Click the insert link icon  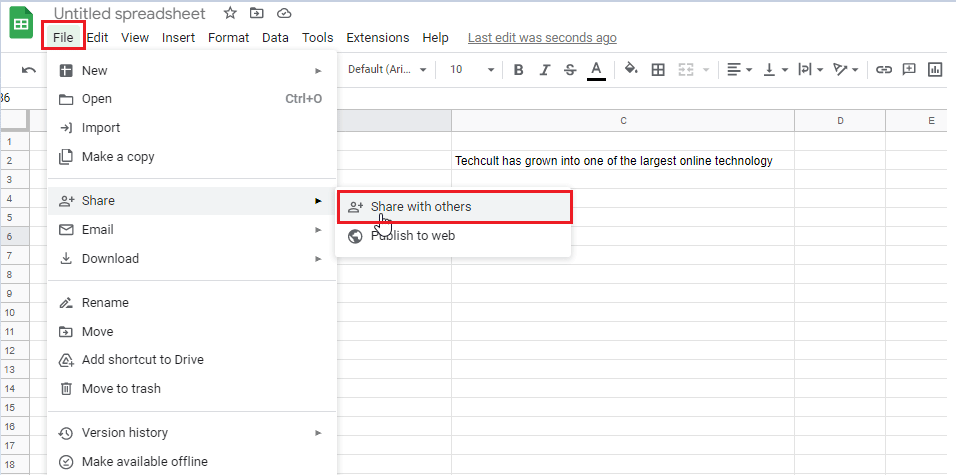(883, 70)
